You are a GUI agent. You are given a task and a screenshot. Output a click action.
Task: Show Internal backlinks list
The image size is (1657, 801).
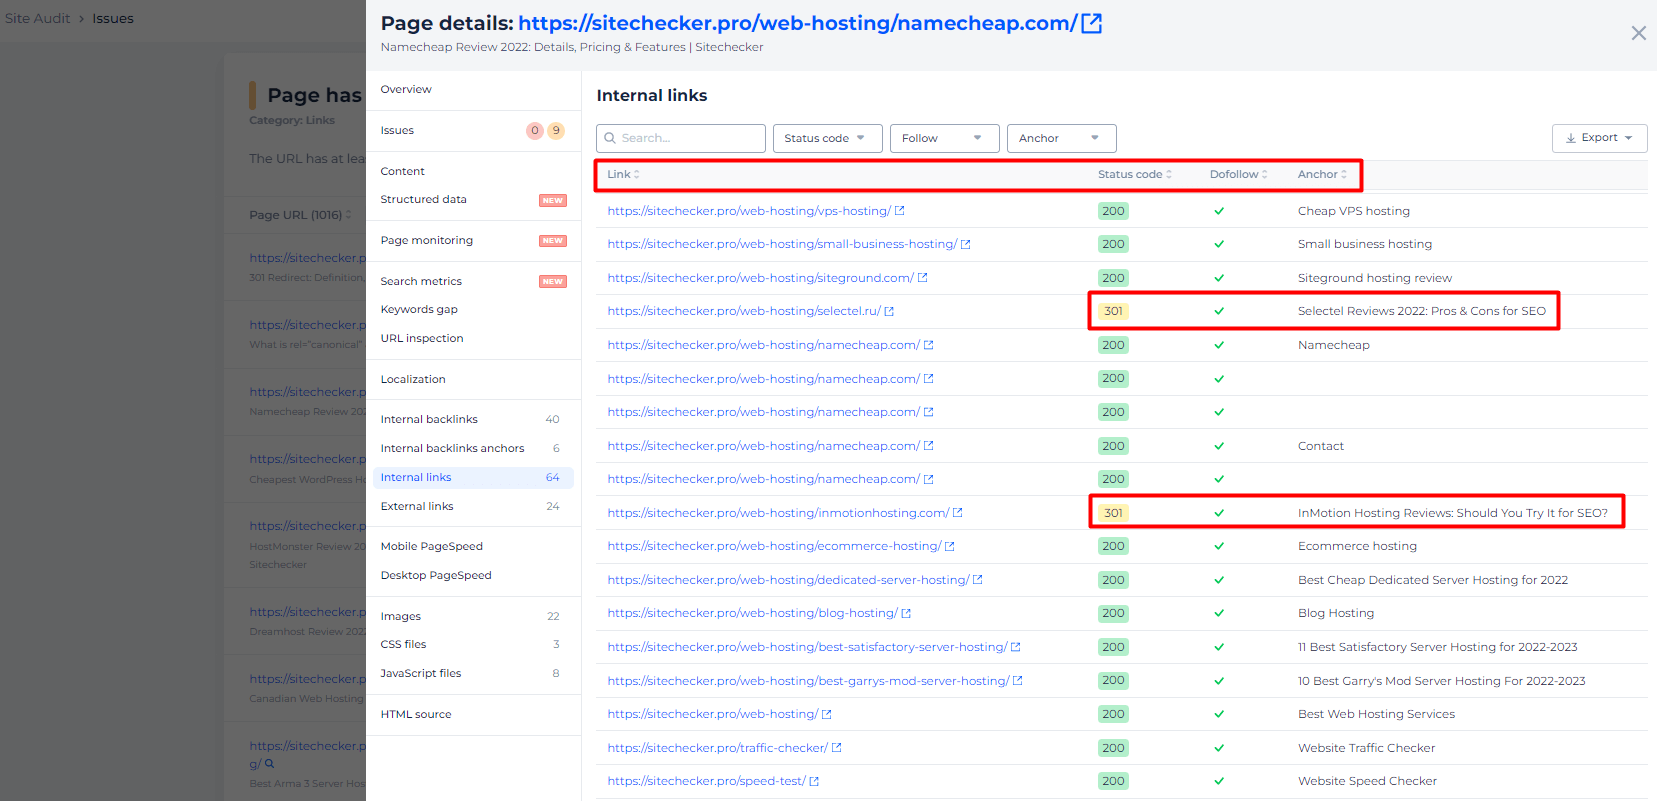[x=429, y=419]
